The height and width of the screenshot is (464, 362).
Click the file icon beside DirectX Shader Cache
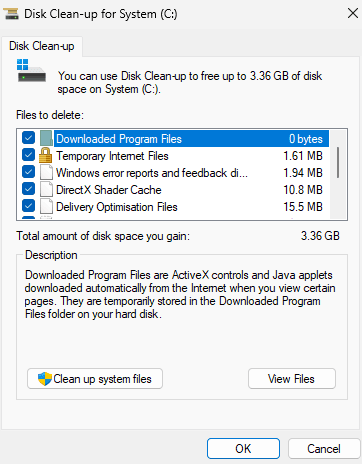click(x=46, y=190)
